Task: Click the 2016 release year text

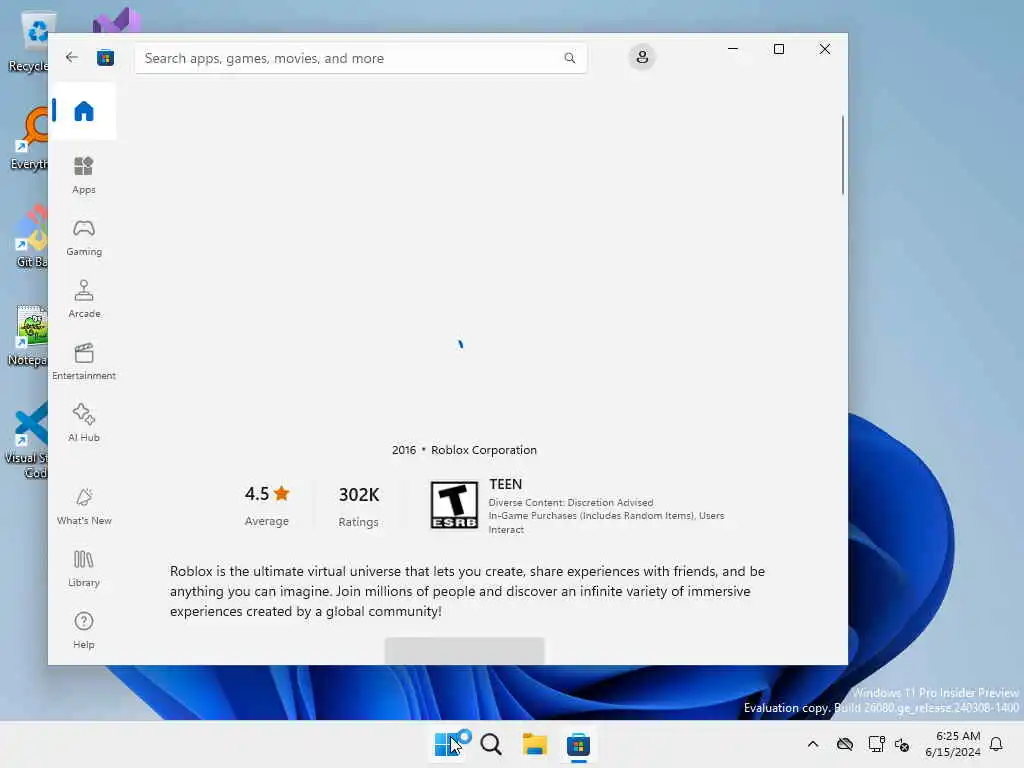Action: click(404, 450)
